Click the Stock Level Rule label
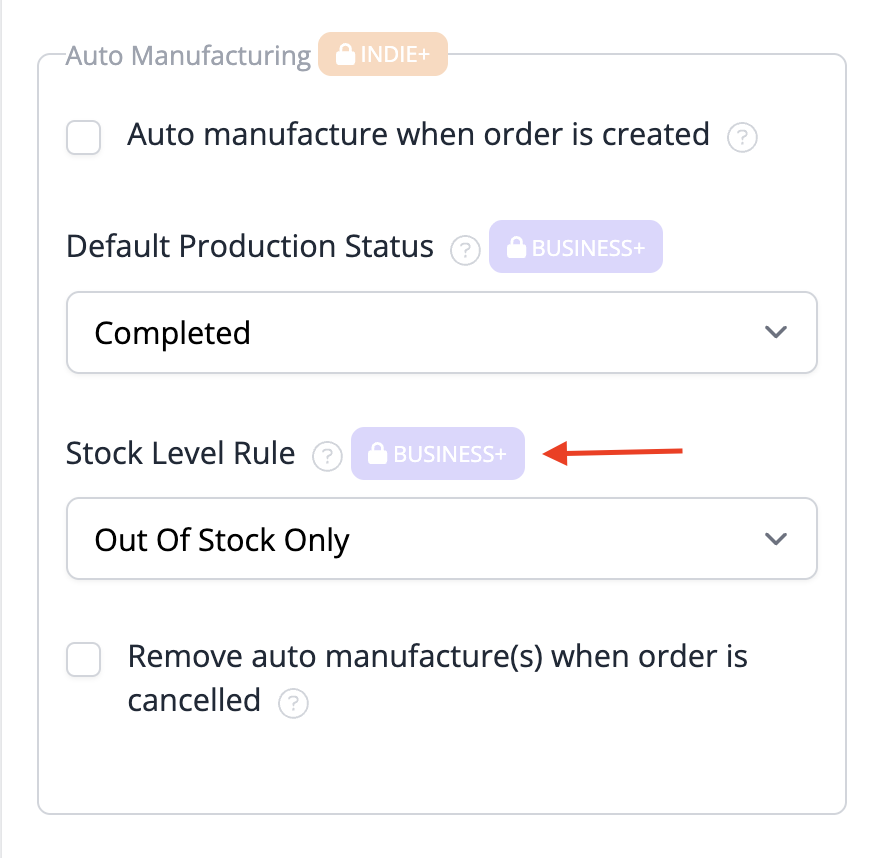The width and height of the screenshot is (882, 858). pos(181,453)
